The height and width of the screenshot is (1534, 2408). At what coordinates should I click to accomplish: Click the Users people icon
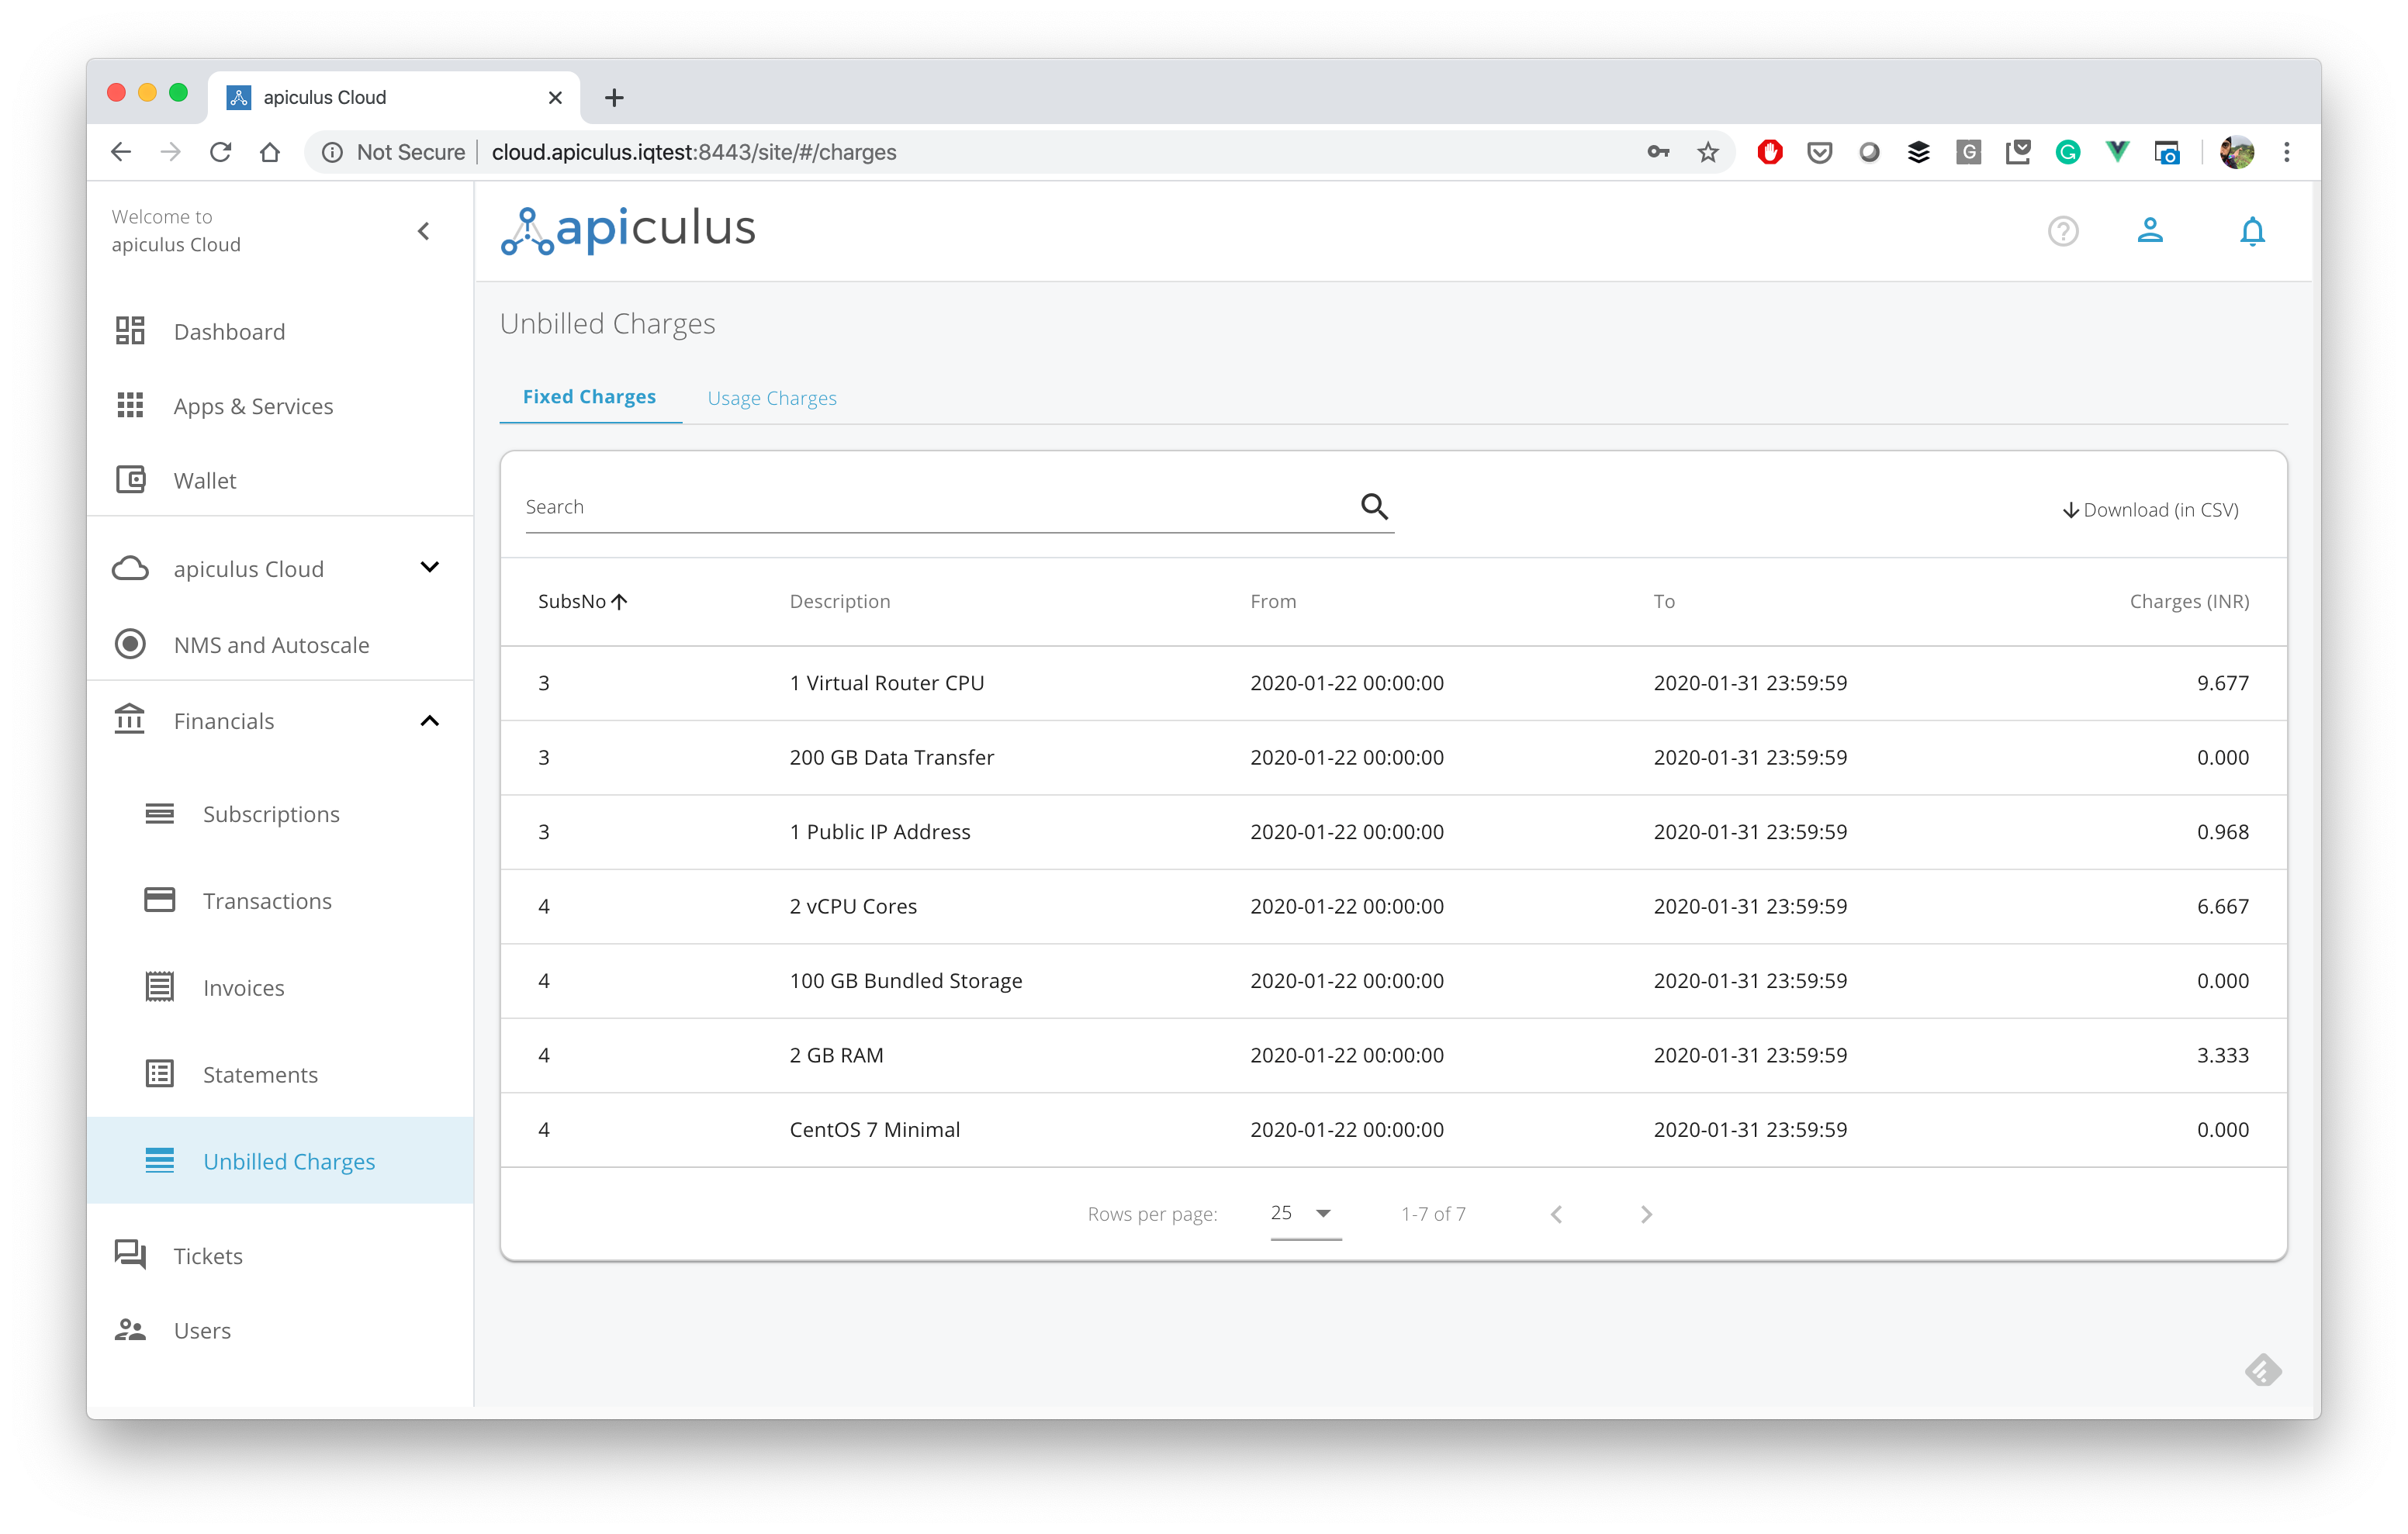(x=130, y=1330)
